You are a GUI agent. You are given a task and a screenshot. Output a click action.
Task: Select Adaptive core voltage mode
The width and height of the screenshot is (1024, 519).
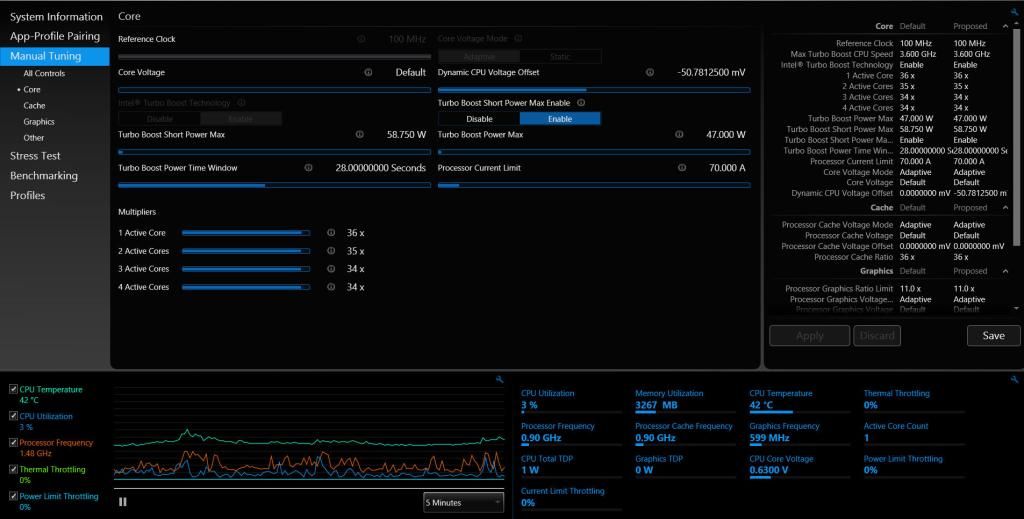tap(479, 57)
